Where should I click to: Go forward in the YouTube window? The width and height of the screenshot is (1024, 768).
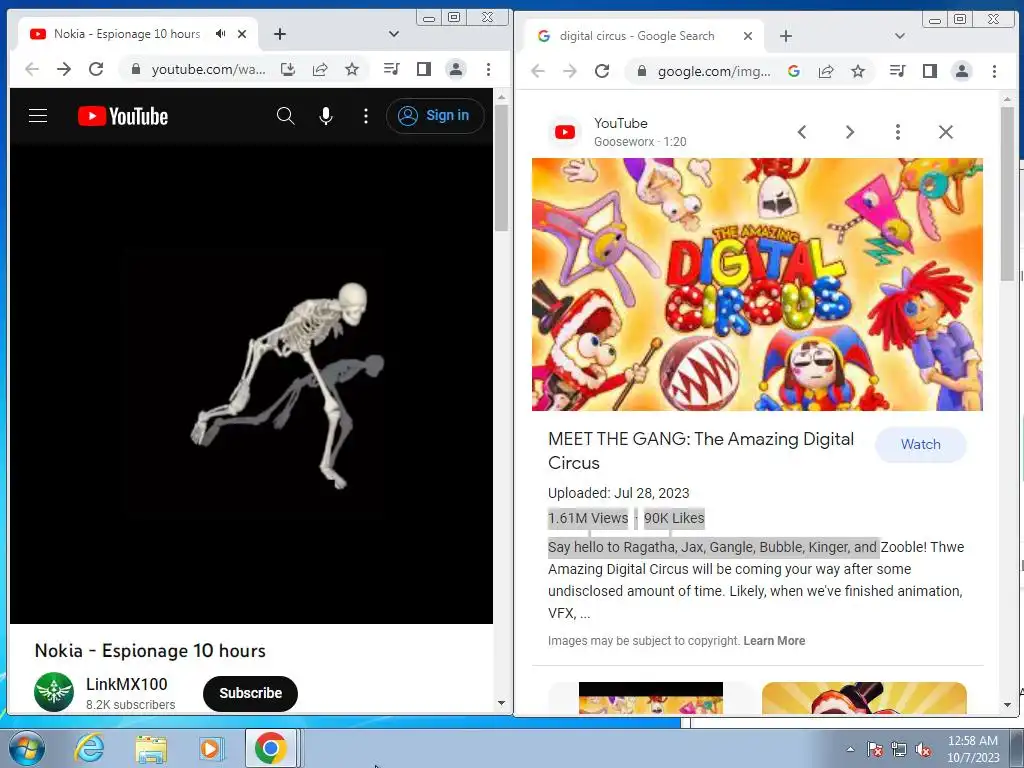tap(64, 69)
